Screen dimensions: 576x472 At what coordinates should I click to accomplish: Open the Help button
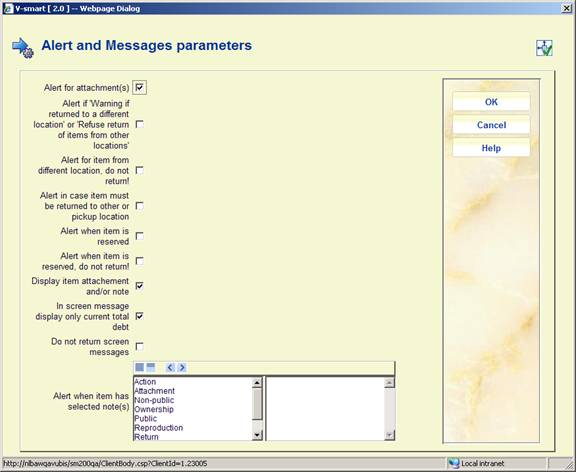491,148
